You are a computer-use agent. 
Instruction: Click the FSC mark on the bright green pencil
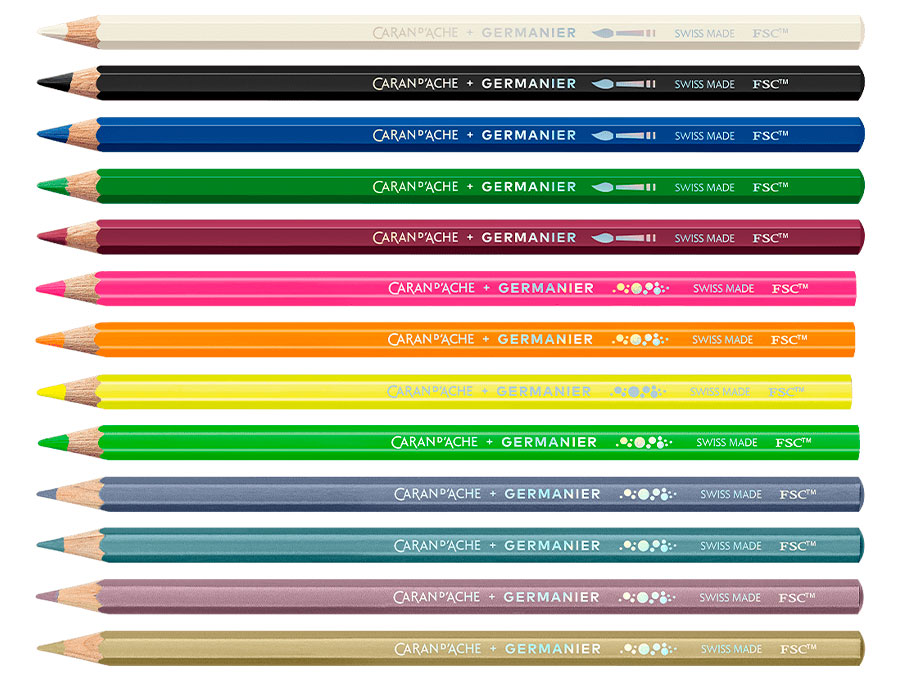(x=793, y=442)
